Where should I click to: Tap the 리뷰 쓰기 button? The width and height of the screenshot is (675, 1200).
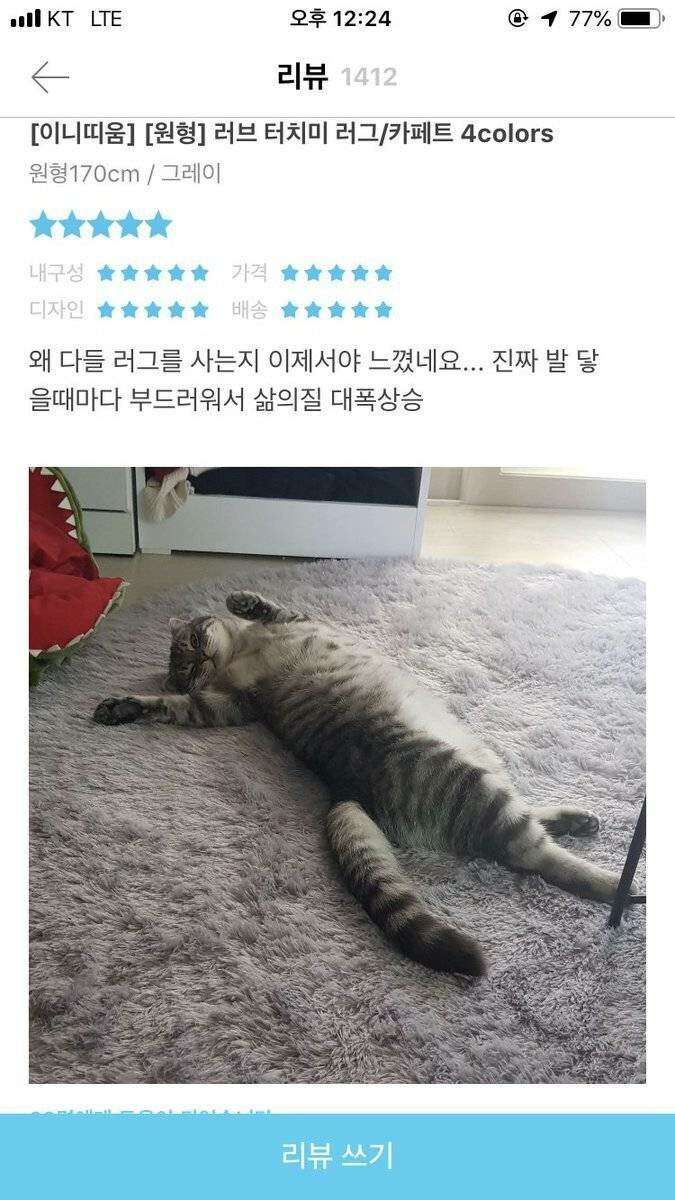pos(337,1157)
